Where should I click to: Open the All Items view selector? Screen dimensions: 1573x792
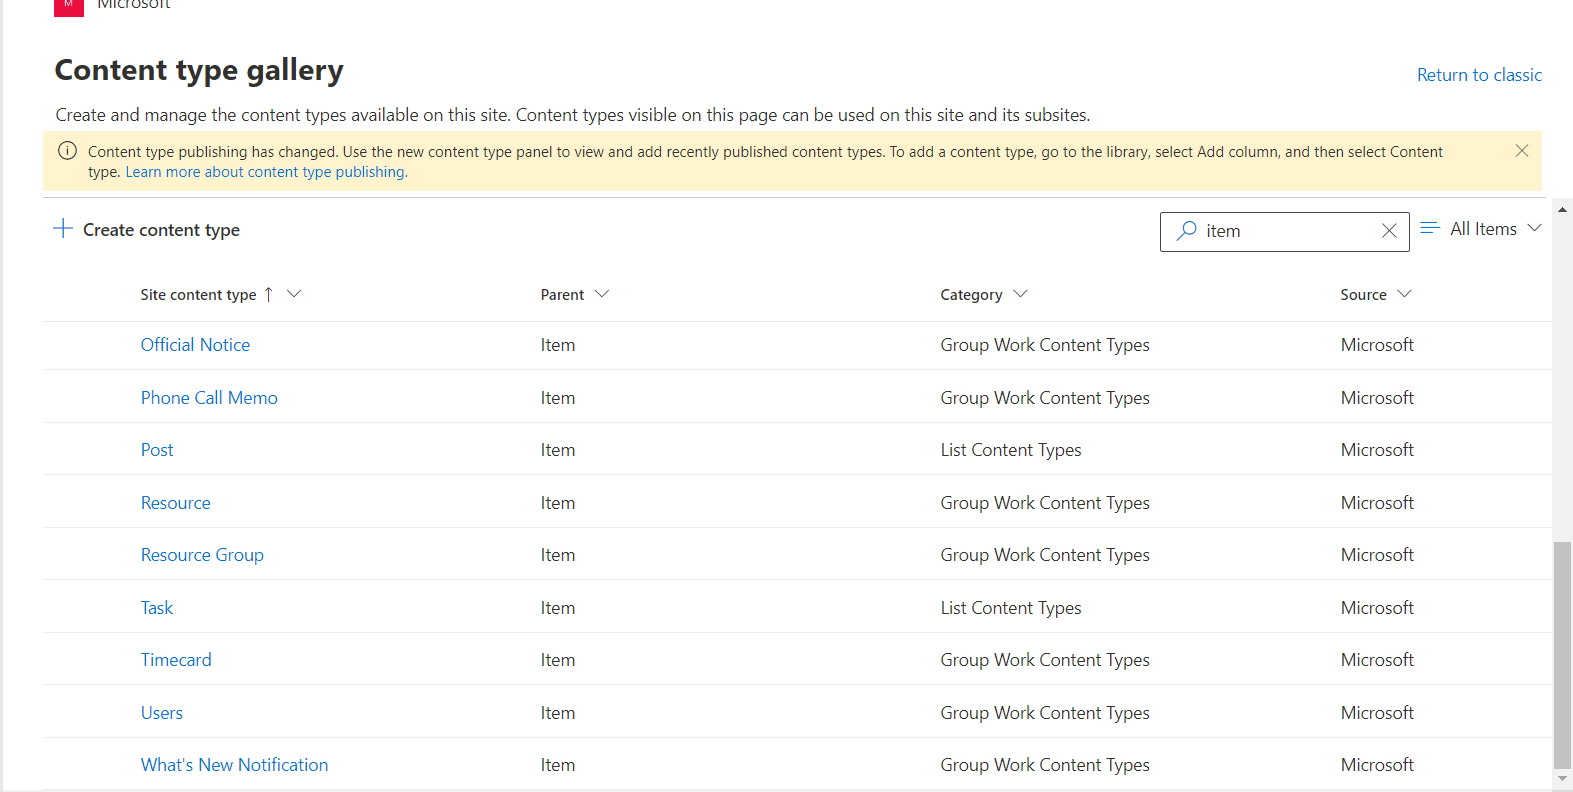tap(1484, 229)
